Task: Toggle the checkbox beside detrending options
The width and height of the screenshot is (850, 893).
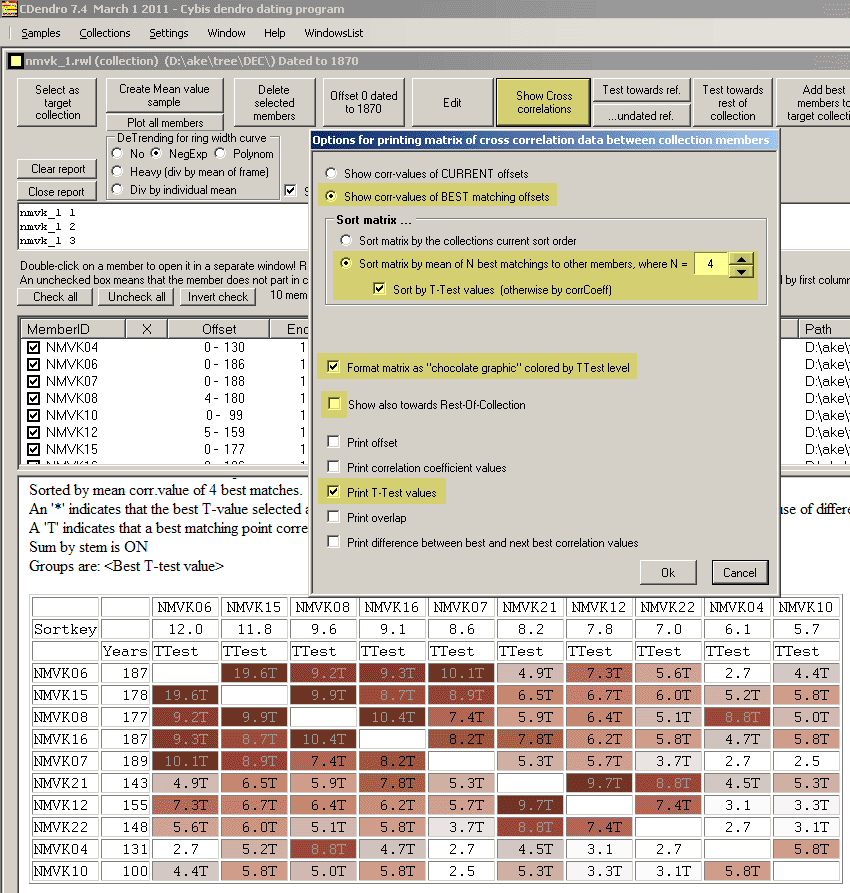Action: click(291, 190)
